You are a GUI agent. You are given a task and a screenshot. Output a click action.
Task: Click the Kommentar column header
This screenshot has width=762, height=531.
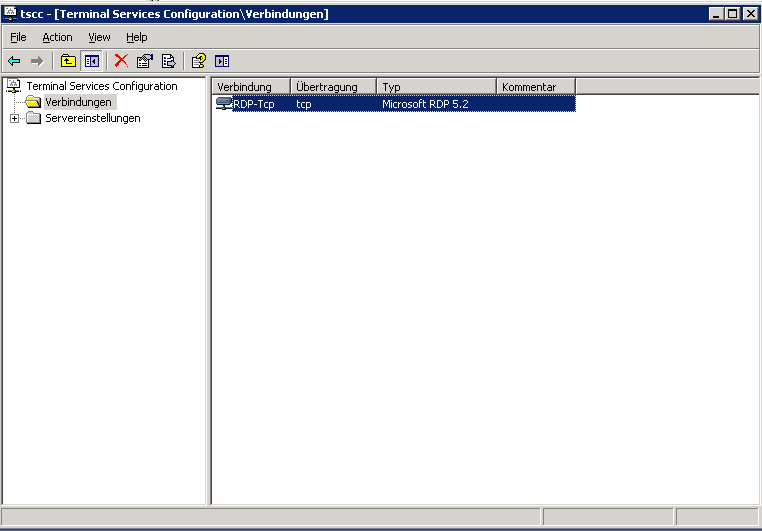535,87
